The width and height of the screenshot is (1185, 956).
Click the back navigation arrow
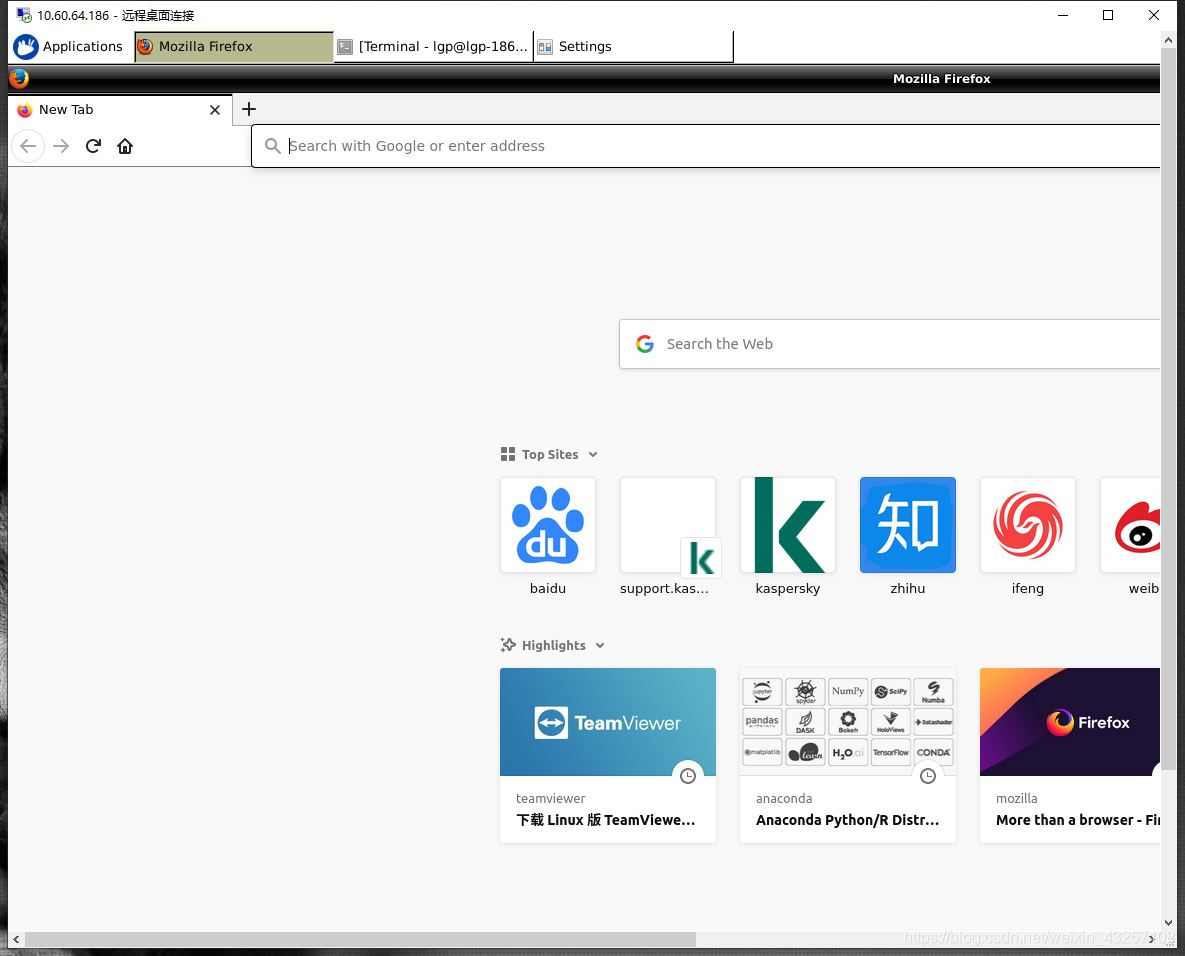coord(28,146)
